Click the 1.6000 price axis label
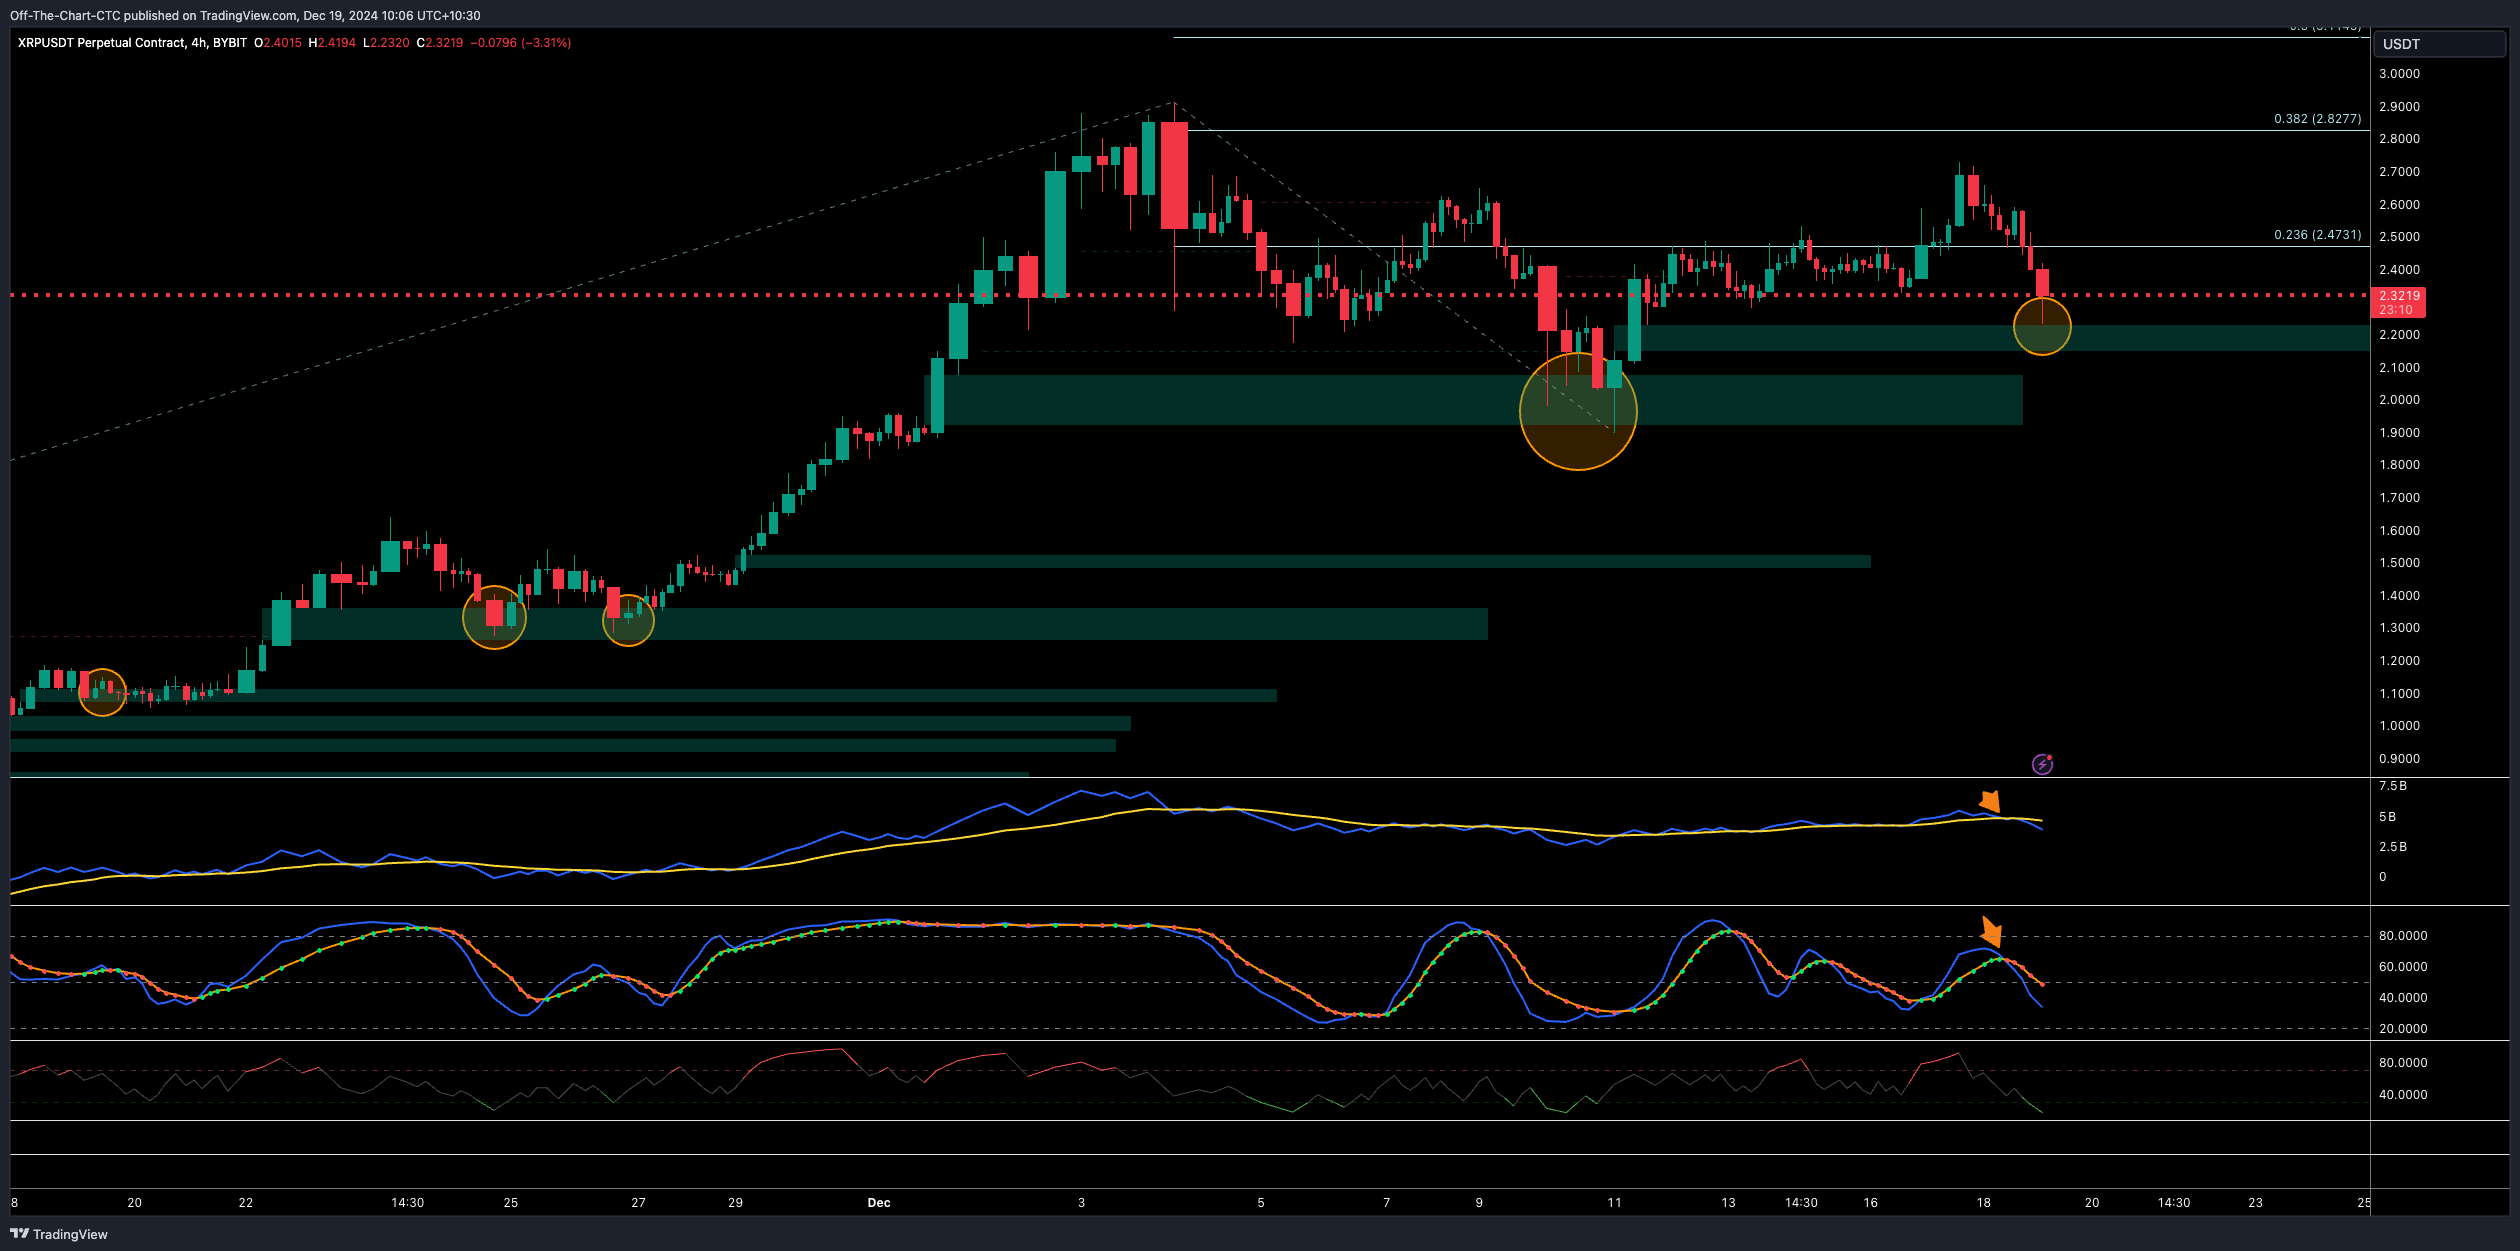Viewport: 2520px width, 1251px height. coord(2399,531)
